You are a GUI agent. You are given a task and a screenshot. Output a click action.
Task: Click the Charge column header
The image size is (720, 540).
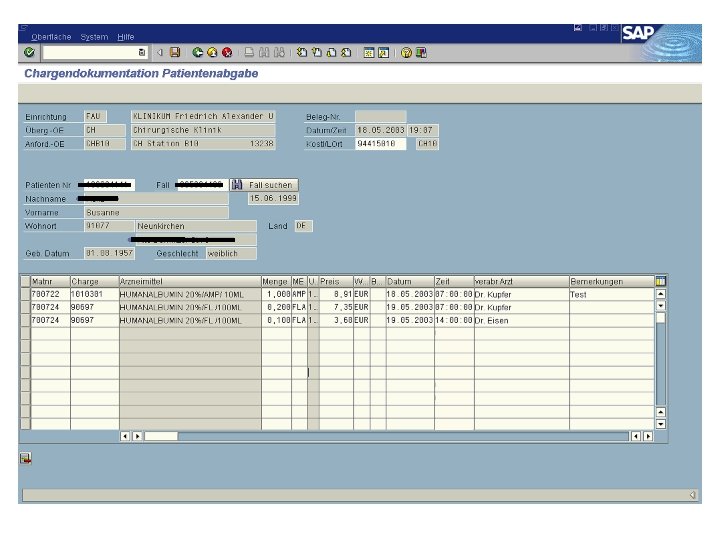pyautogui.click(x=95, y=281)
